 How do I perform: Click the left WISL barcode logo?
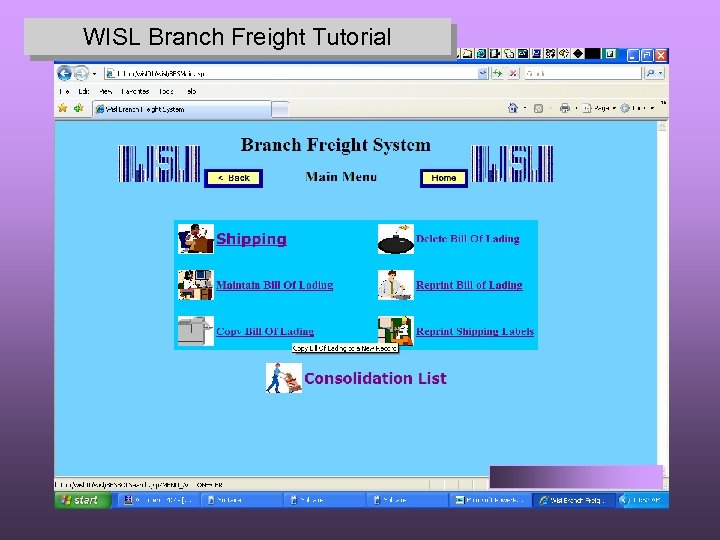pyautogui.click(x=159, y=164)
